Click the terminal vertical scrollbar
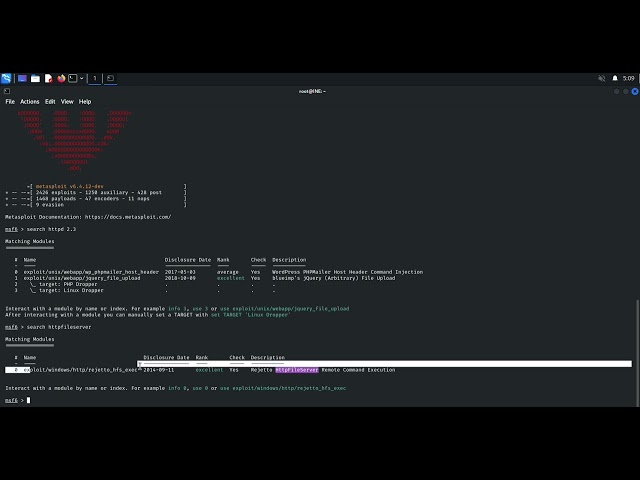640x480 pixels. coord(637,353)
